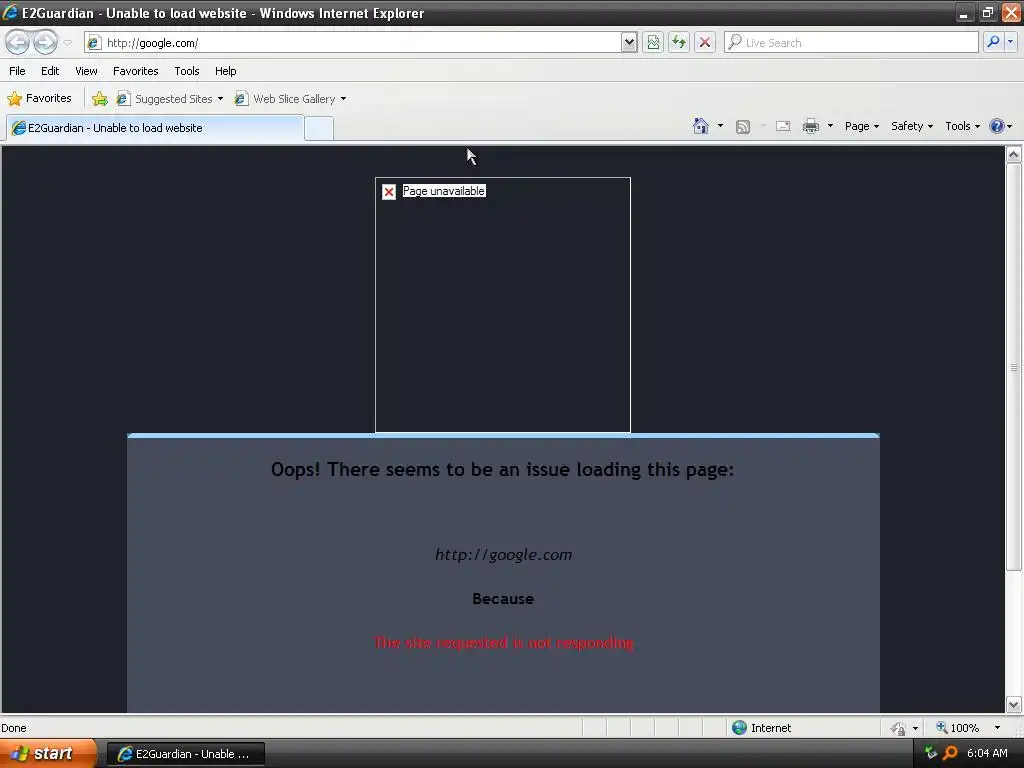Expand the Home button dropdown arrow
This screenshot has height=768, width=1024.
pyautogui.click(x=720, y=126)
